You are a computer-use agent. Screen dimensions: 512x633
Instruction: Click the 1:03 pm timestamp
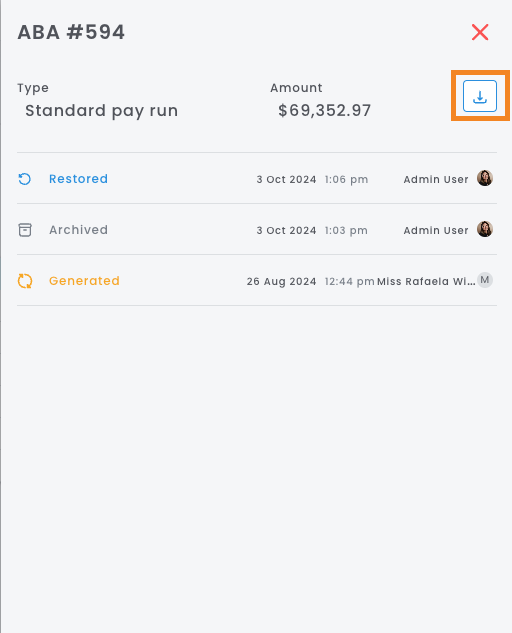[346, 231]
